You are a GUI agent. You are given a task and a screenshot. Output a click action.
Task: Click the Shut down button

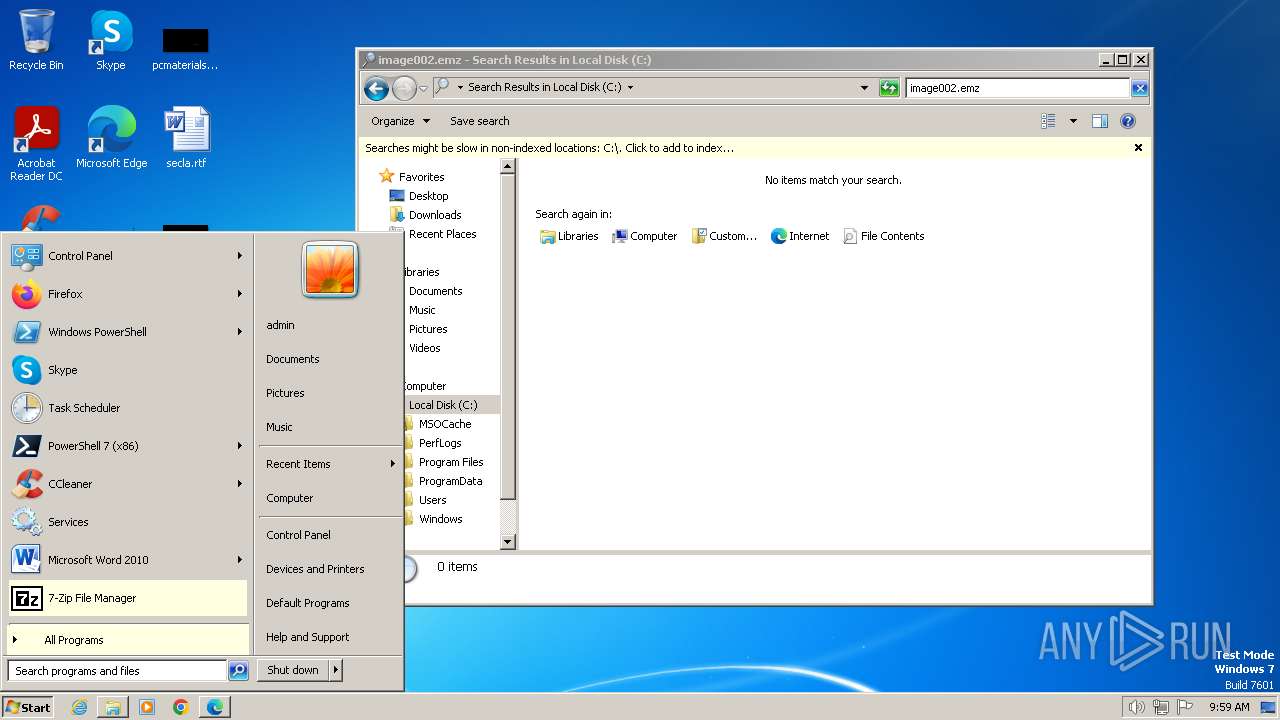point(293,670)
